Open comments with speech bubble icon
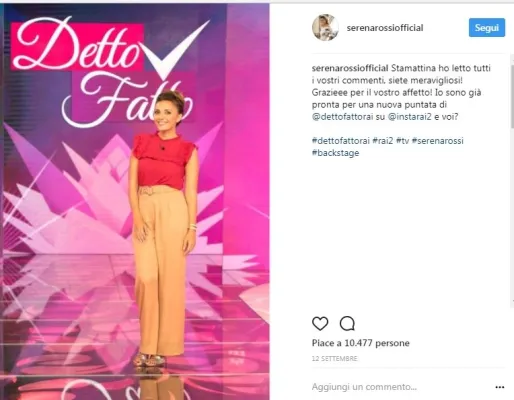 347,323
